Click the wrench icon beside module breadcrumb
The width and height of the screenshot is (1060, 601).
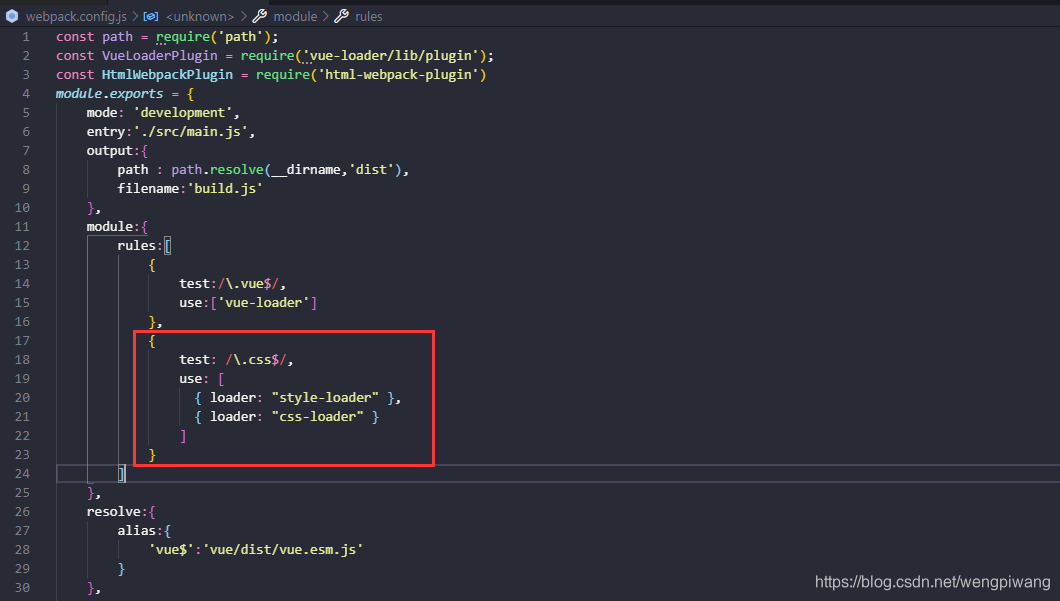261,15
